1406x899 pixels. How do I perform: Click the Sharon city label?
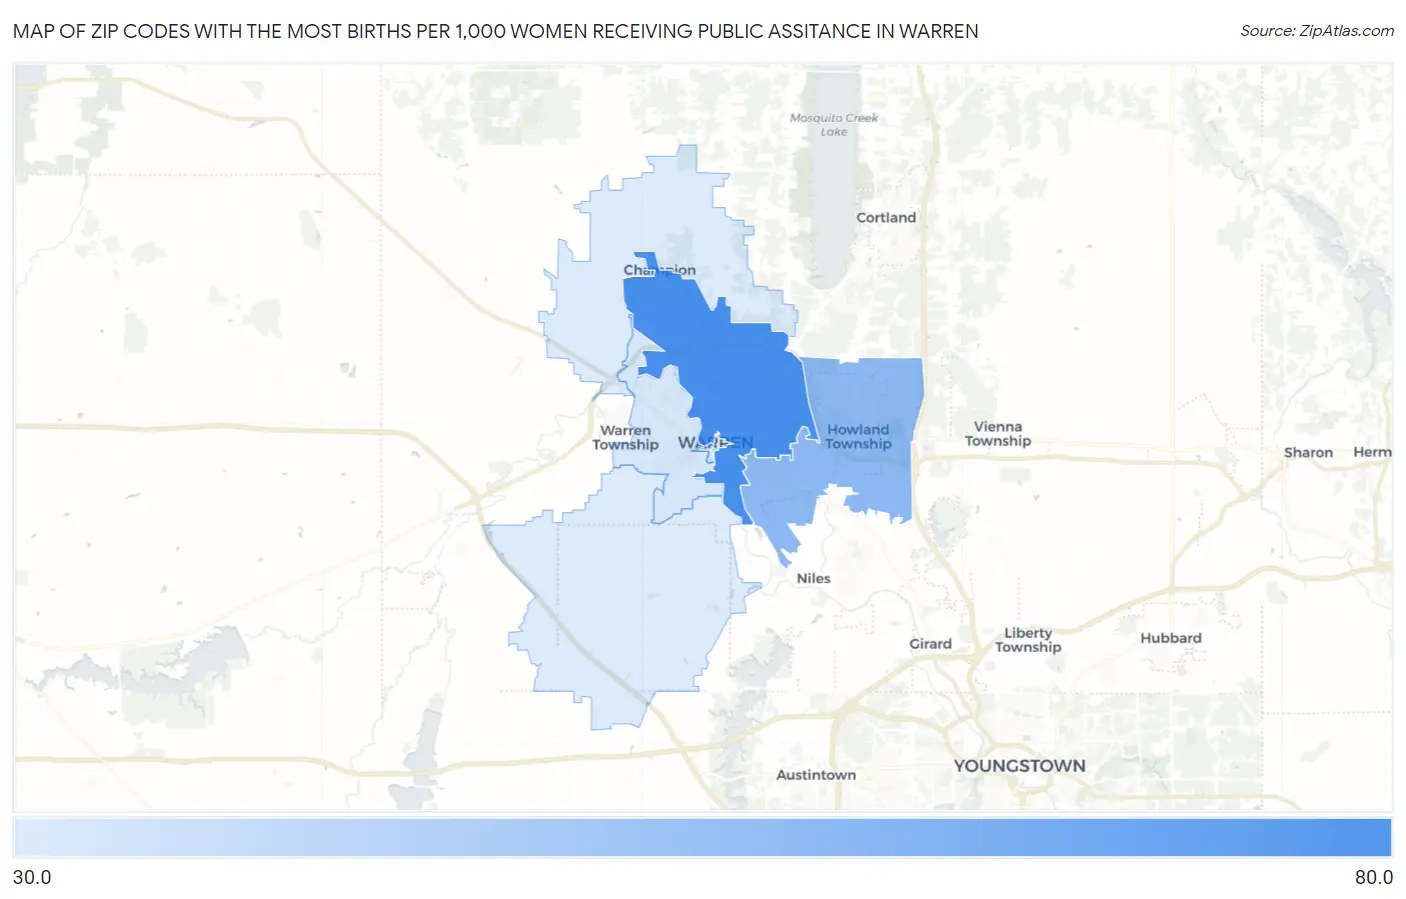click(1308, 453)
